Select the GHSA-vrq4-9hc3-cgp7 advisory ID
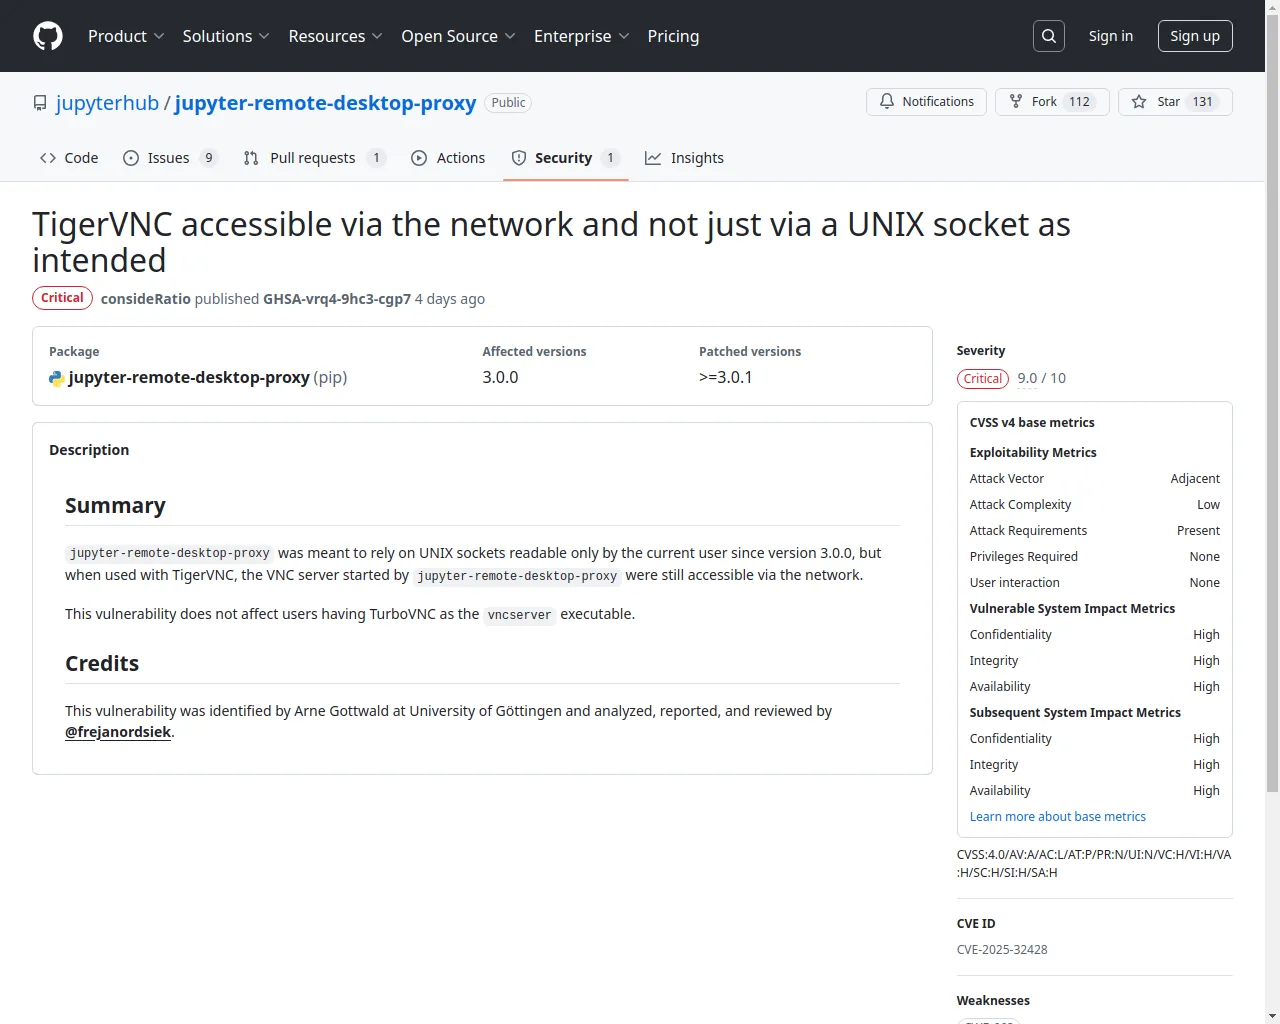 coord(337,299)
